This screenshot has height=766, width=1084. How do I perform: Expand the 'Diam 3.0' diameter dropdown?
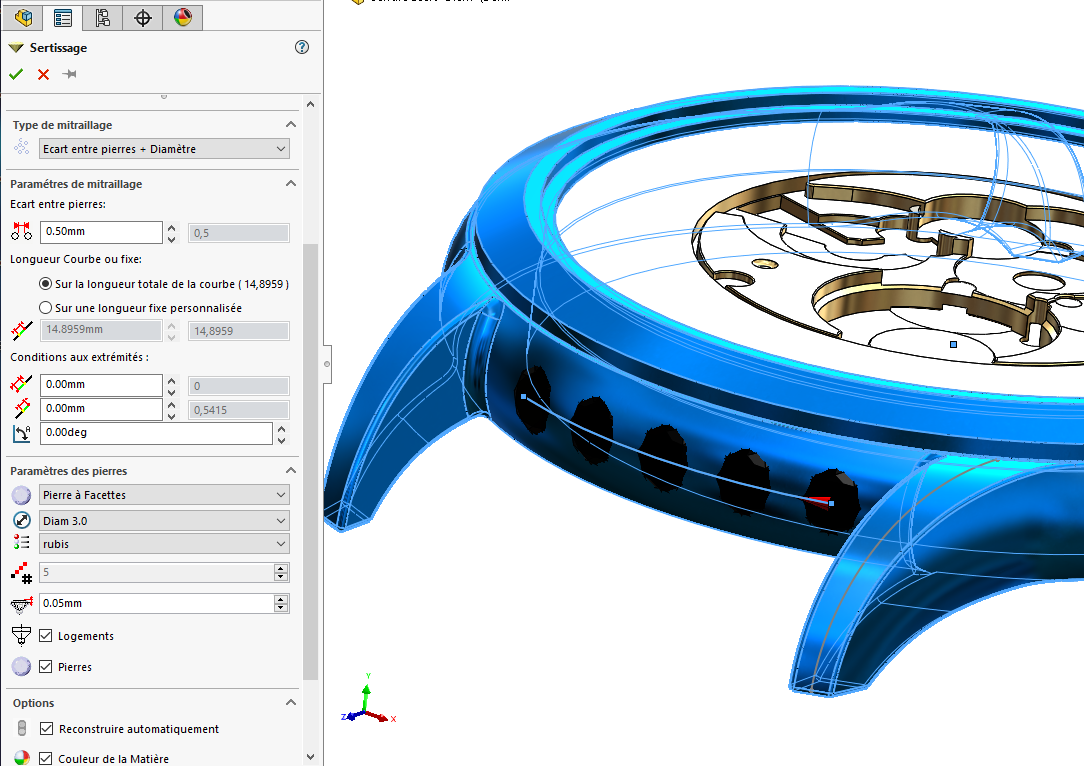(165, 521)
